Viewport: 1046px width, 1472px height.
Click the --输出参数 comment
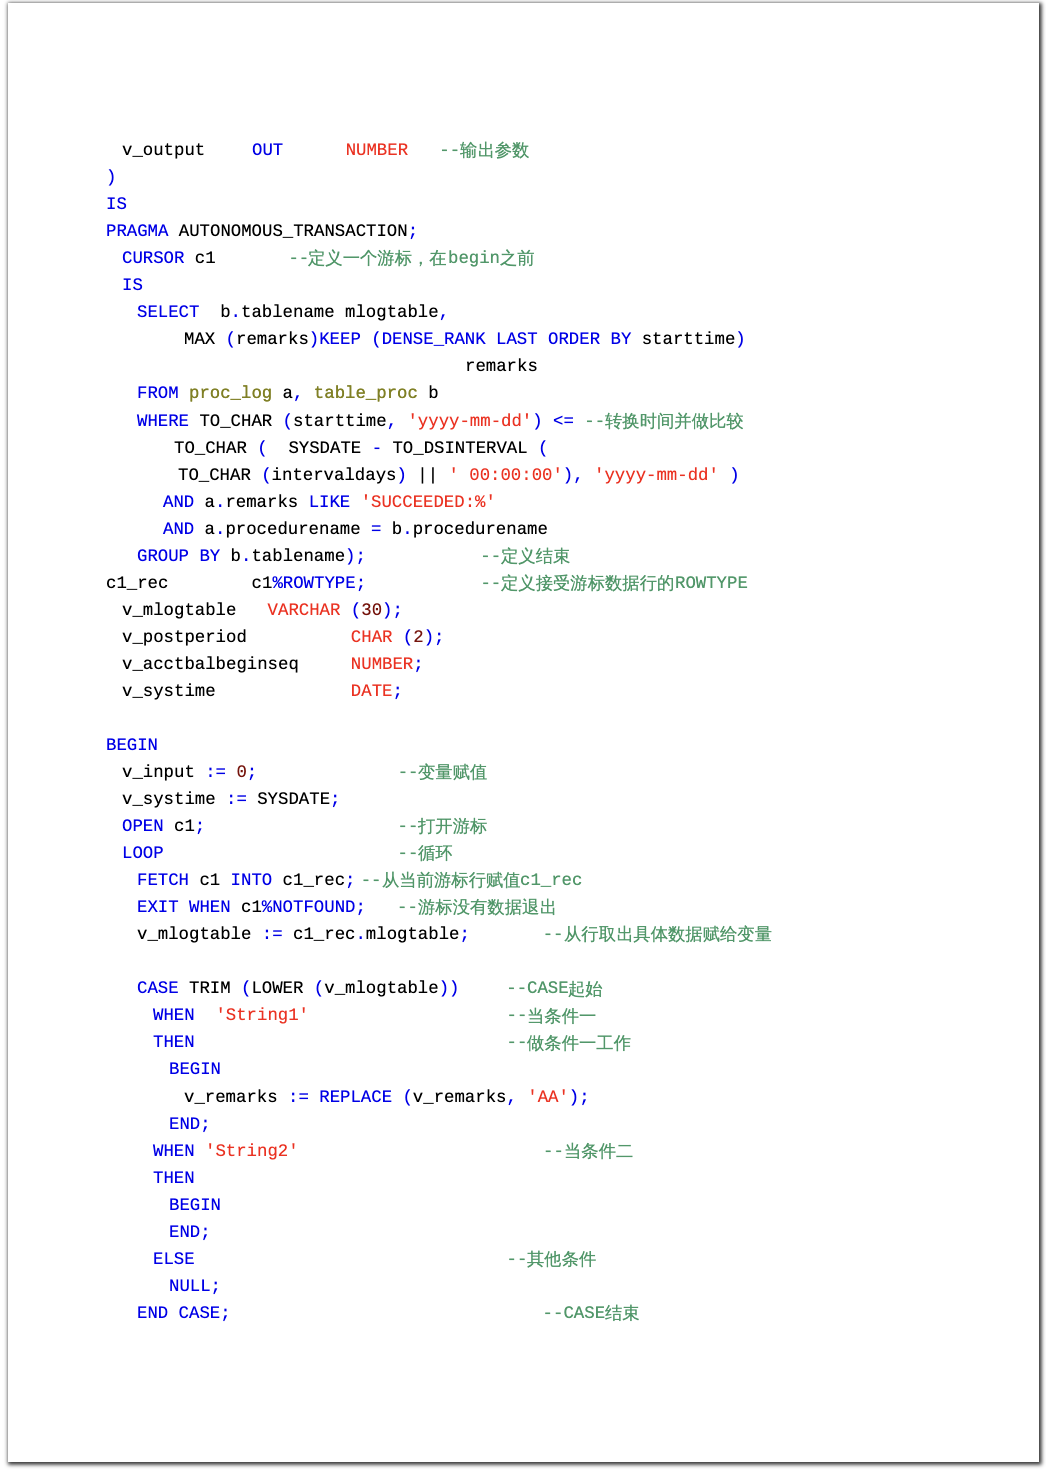point(485,150)
